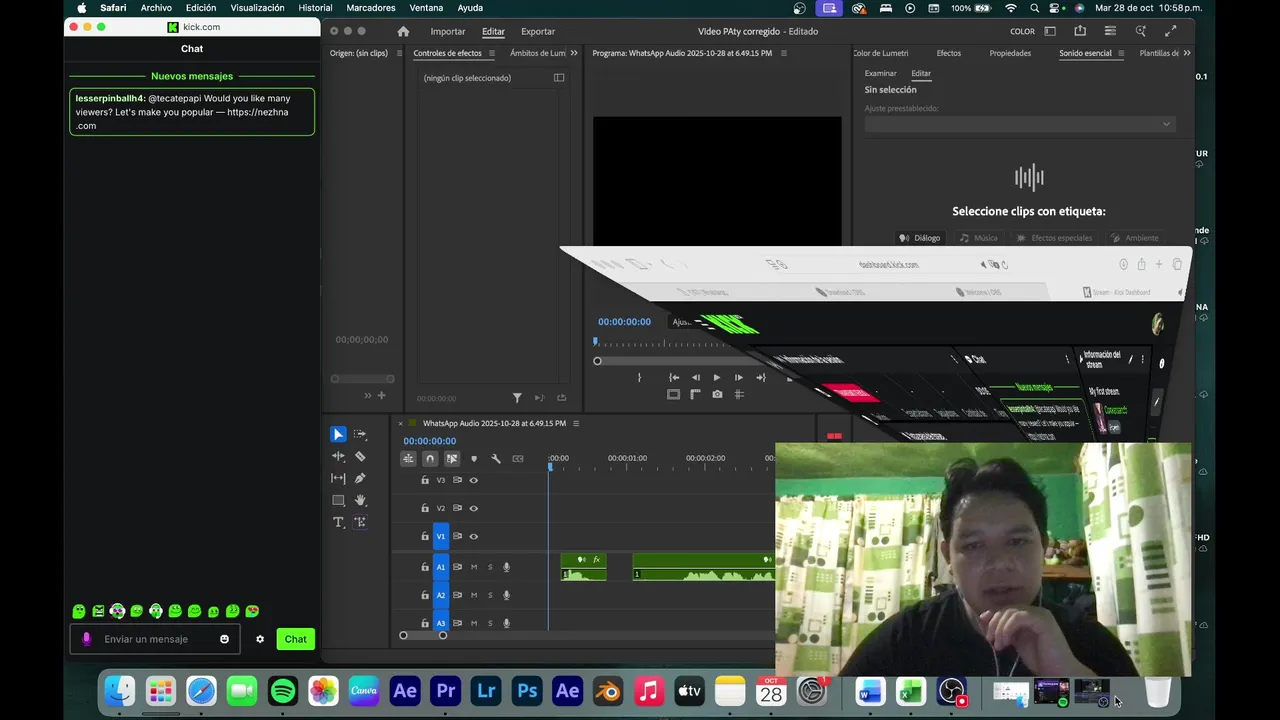Open timeline sequence panel menu
This screenshot has width=1280, height=720.
coord(576,423)
